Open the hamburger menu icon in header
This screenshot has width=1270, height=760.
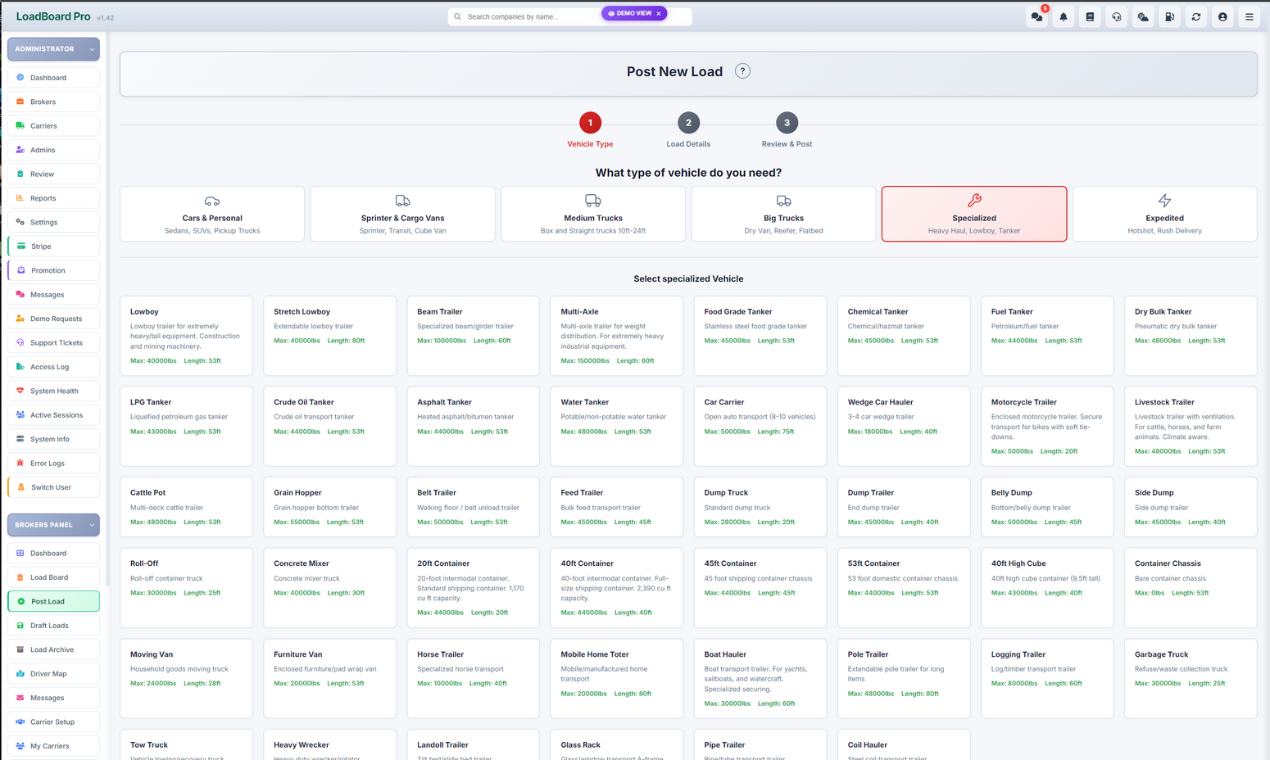point(1249,17)
